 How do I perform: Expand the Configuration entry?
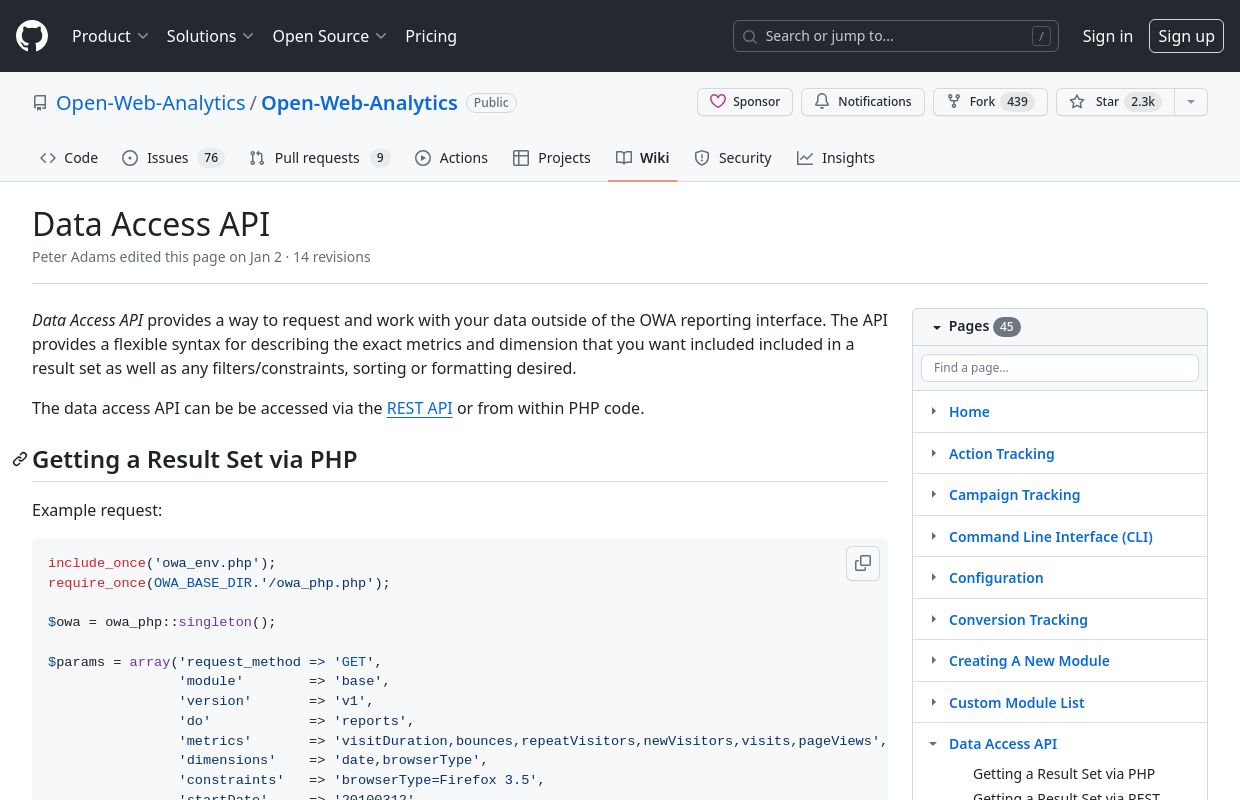click(934, 577)
